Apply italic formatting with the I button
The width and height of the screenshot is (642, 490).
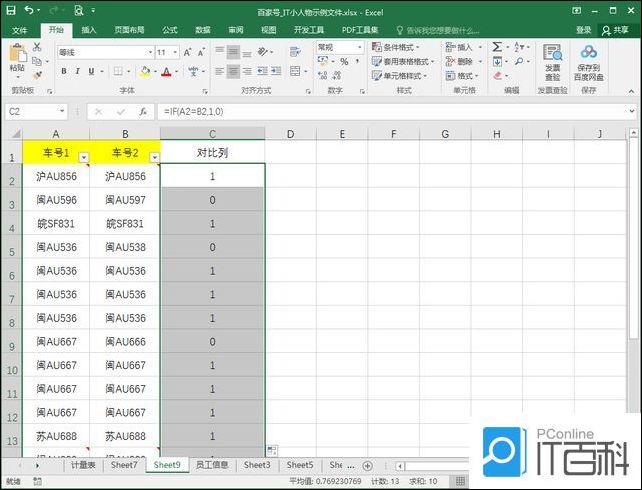click(x=77, y=71)
